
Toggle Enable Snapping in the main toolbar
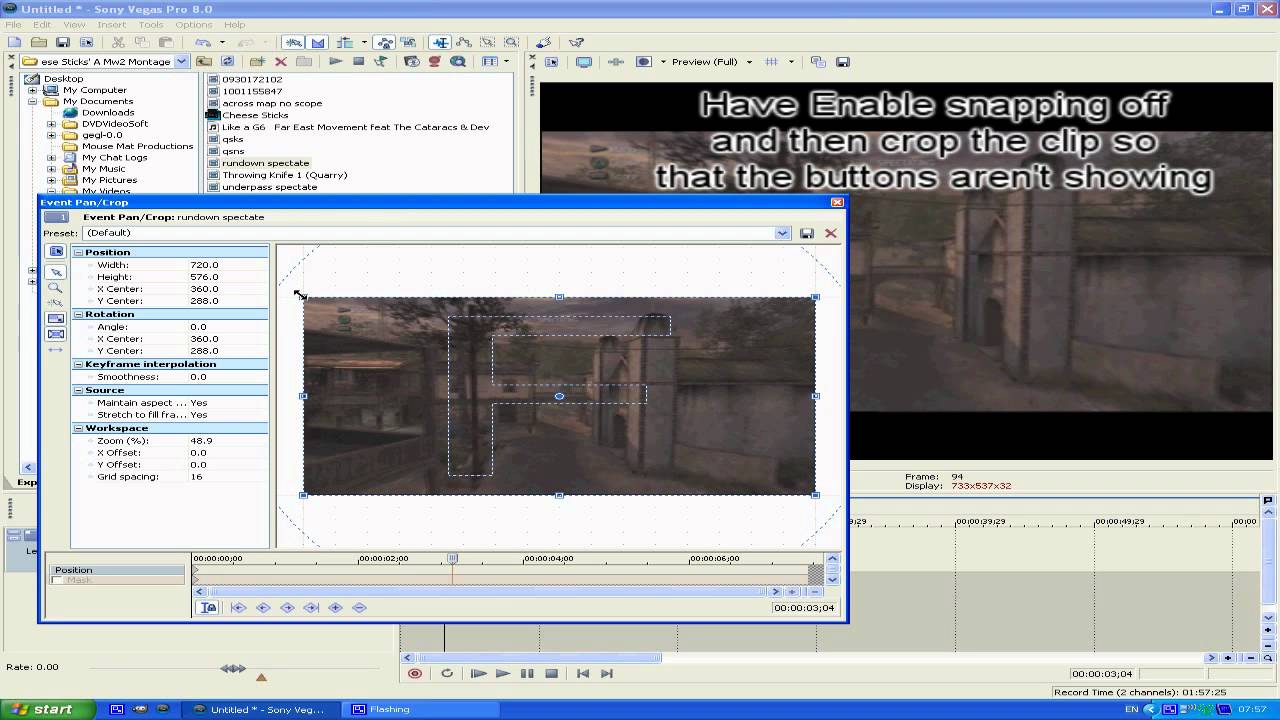pyautogui.click(x=294, y=42)
